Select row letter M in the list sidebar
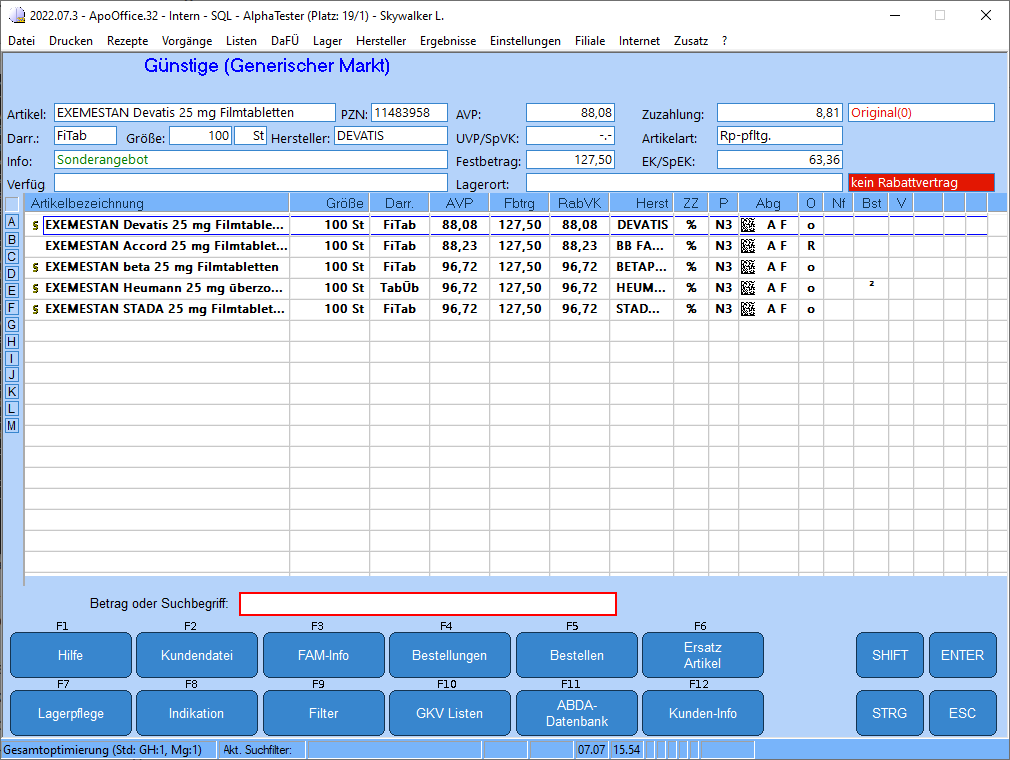Viewport: 1010px width, 760px height. tap(12, 426)
